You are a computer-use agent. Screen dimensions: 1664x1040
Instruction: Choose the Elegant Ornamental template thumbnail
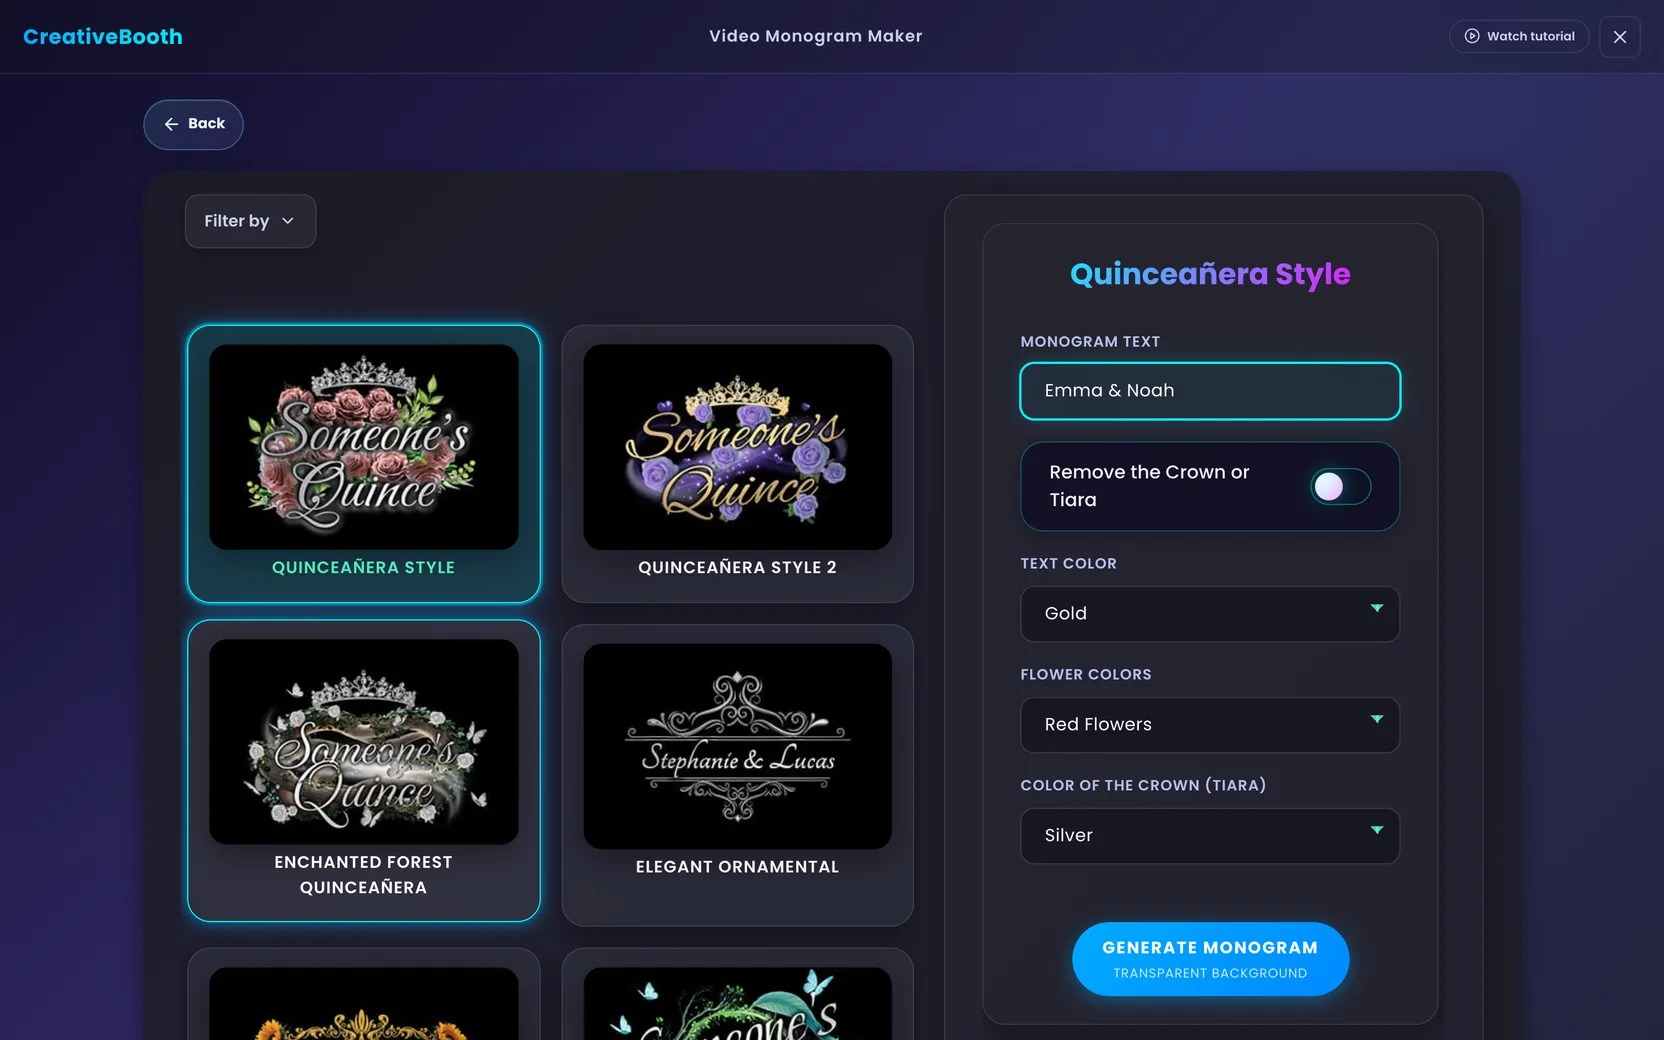(x=738, y=746)
